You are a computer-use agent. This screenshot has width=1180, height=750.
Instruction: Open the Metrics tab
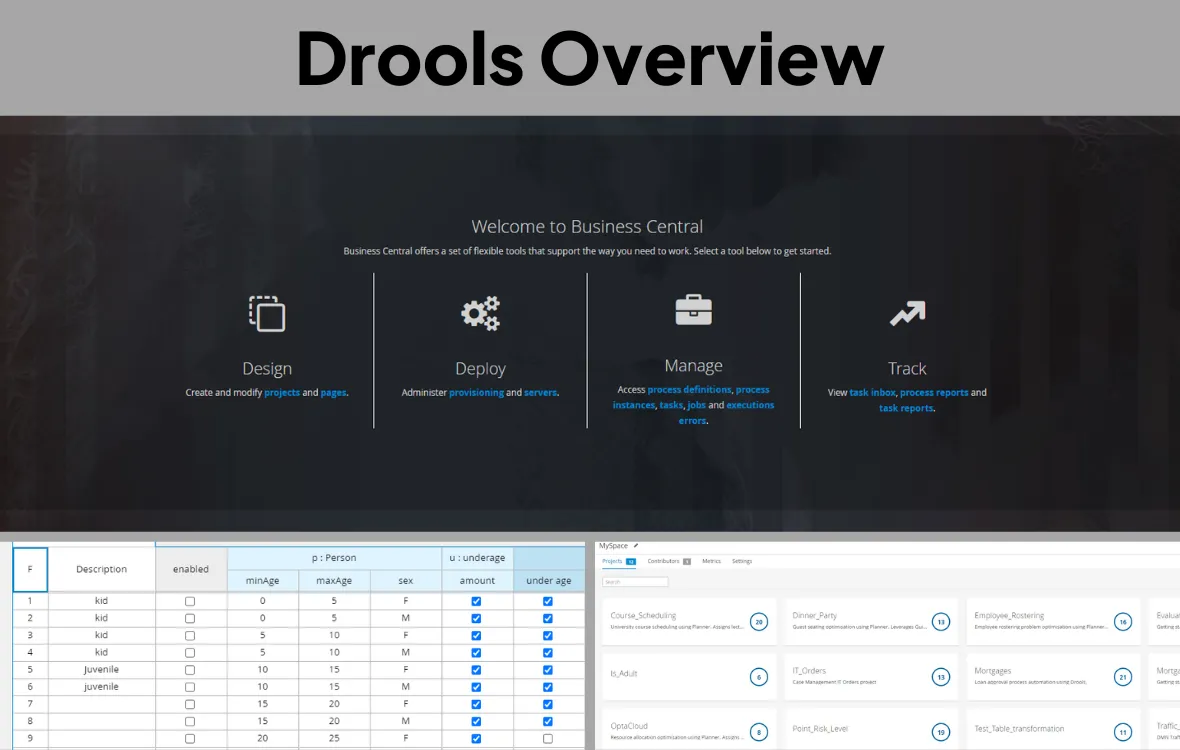(x=711, y=561)
